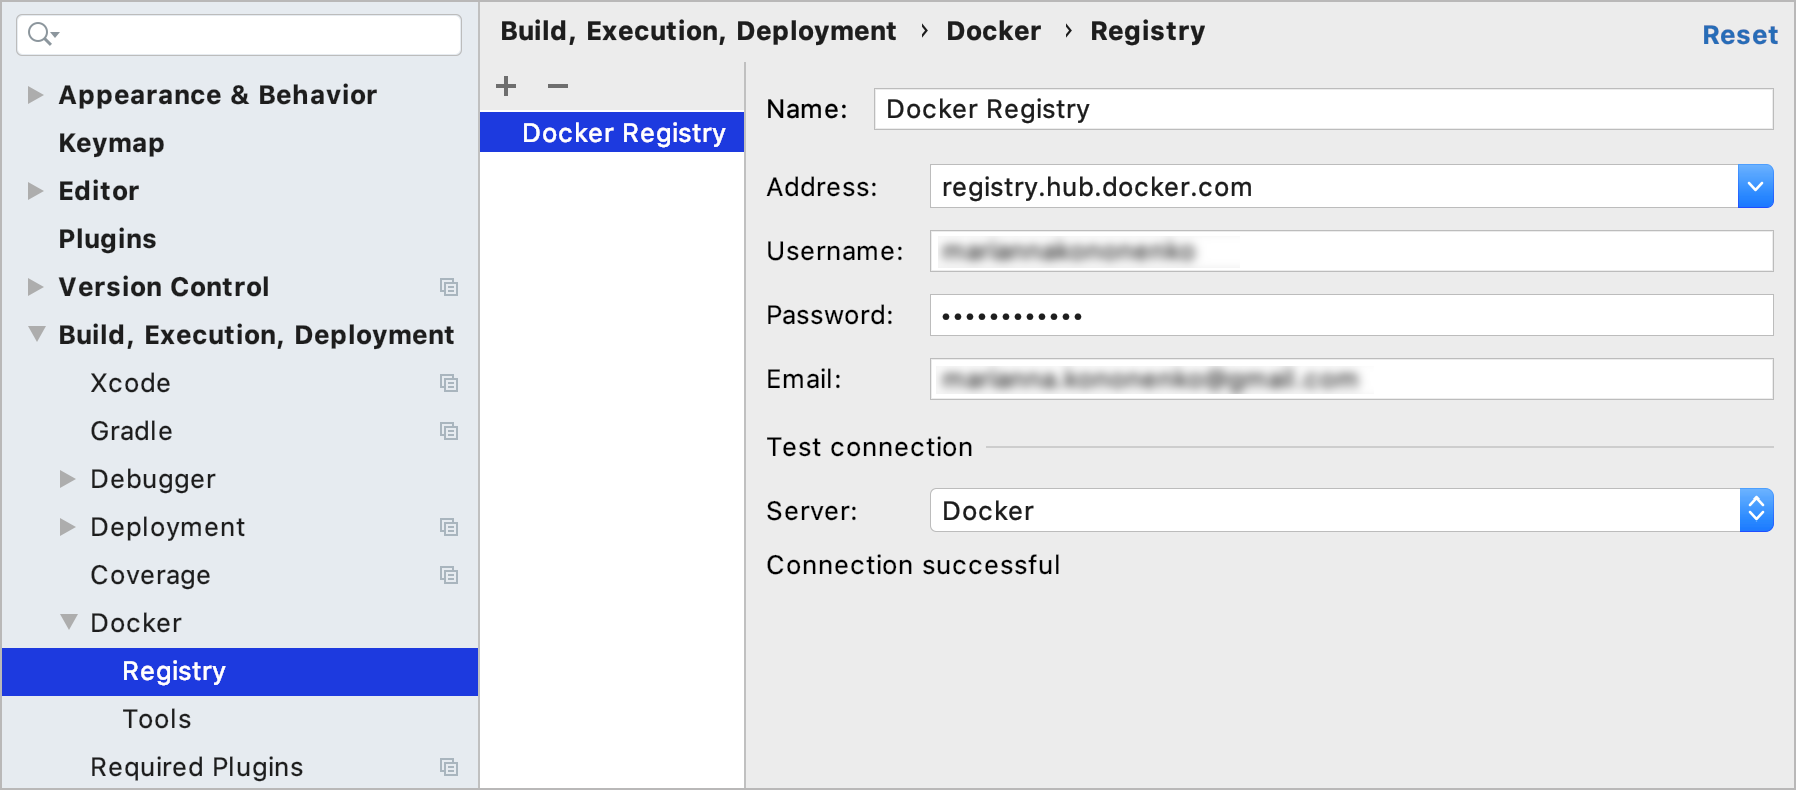Screen dimensions: 1796x790
Task: Select Registry under Docker
Action: click(240, 671)
